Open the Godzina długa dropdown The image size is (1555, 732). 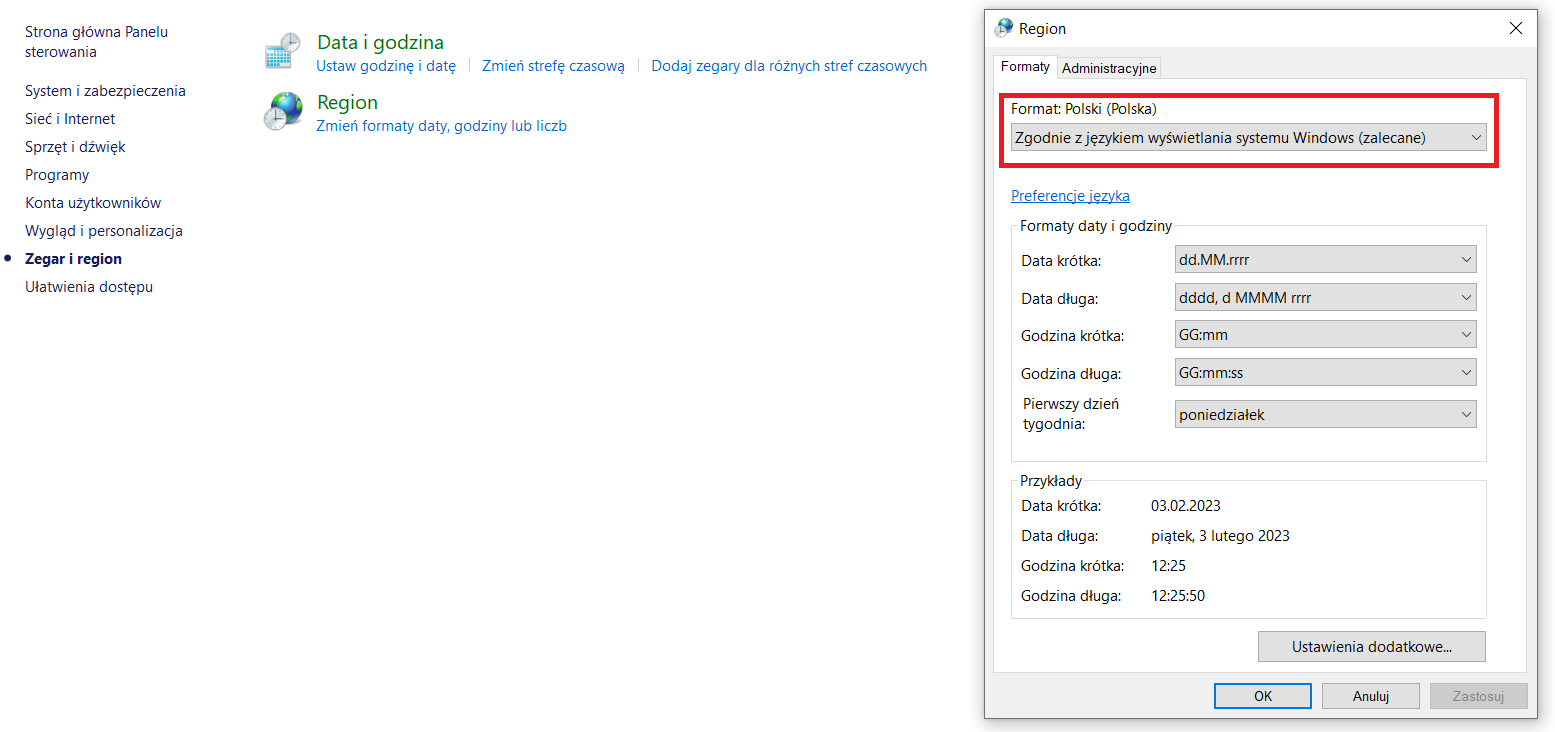click(1325, 373)
